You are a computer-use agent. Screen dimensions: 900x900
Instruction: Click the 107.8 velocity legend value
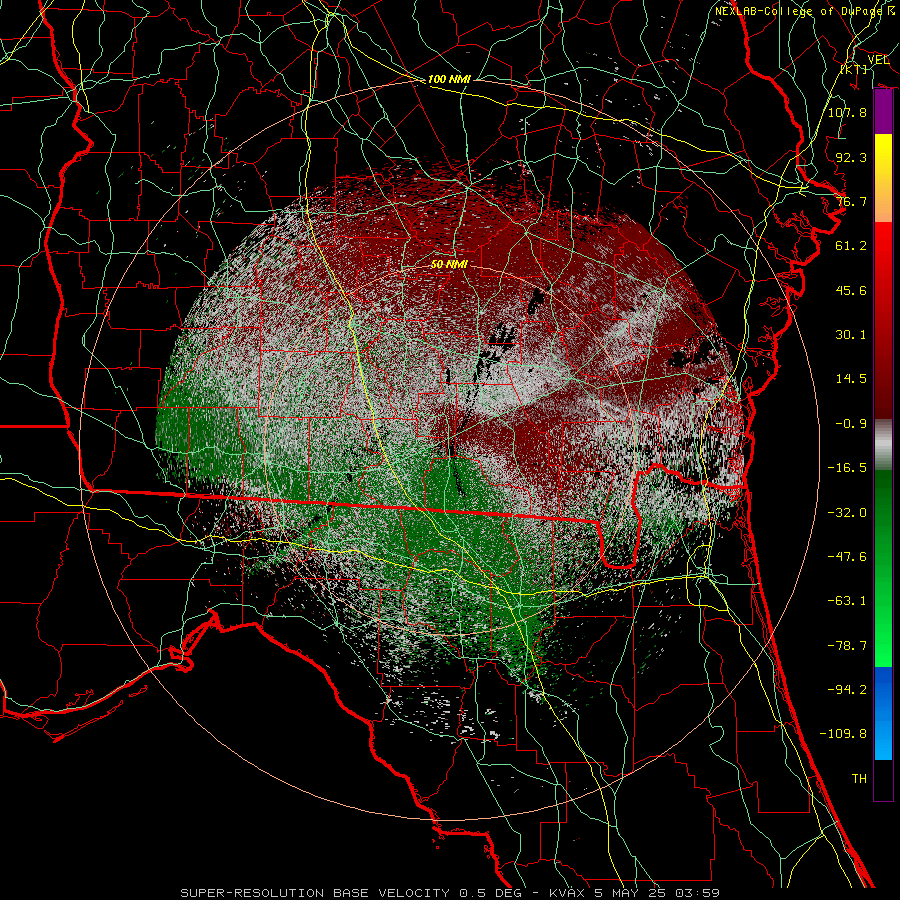coord(847,112)
